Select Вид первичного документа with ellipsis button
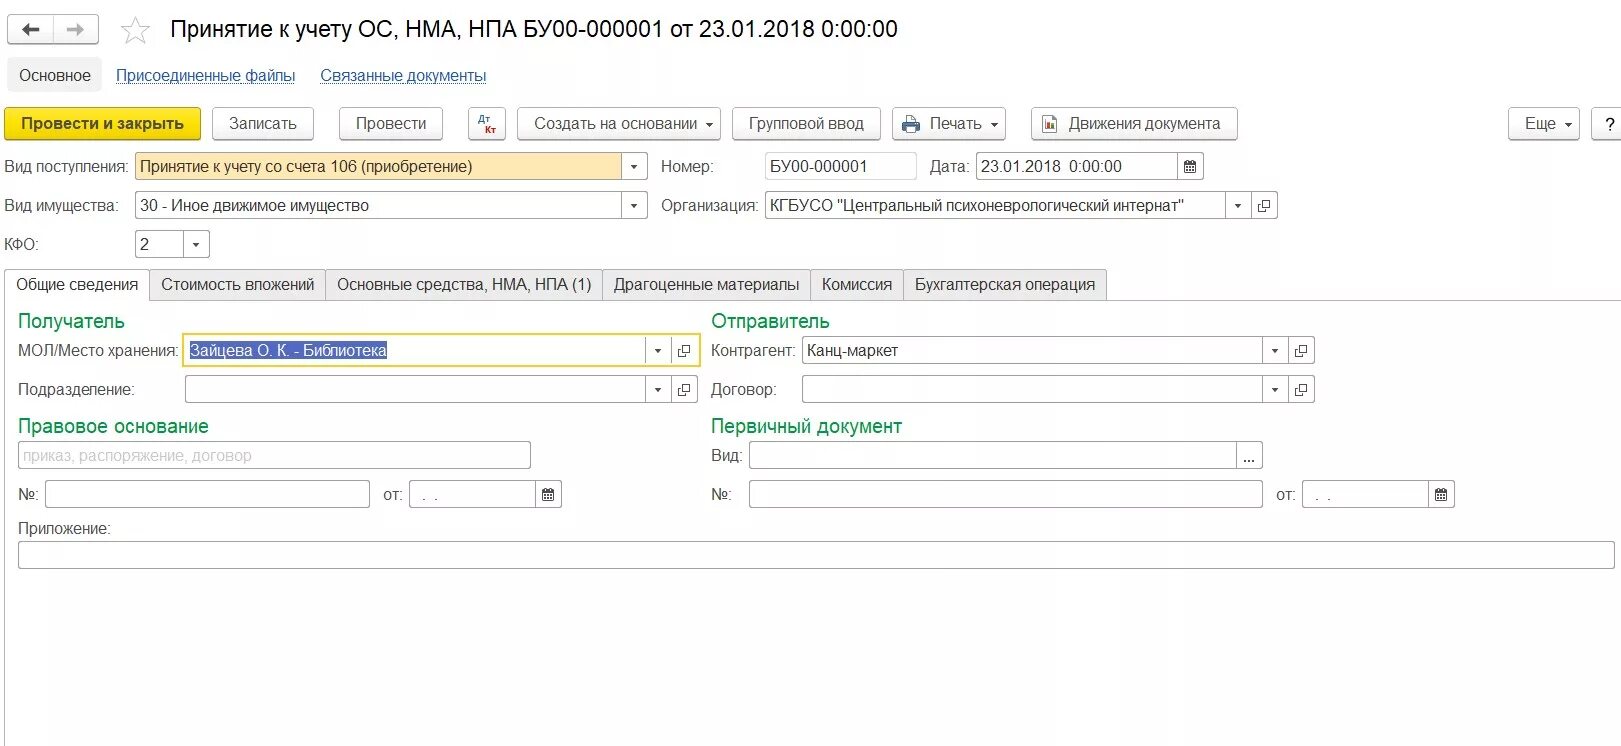Viewport: 1621px width, 746px height. point(1249,456)
